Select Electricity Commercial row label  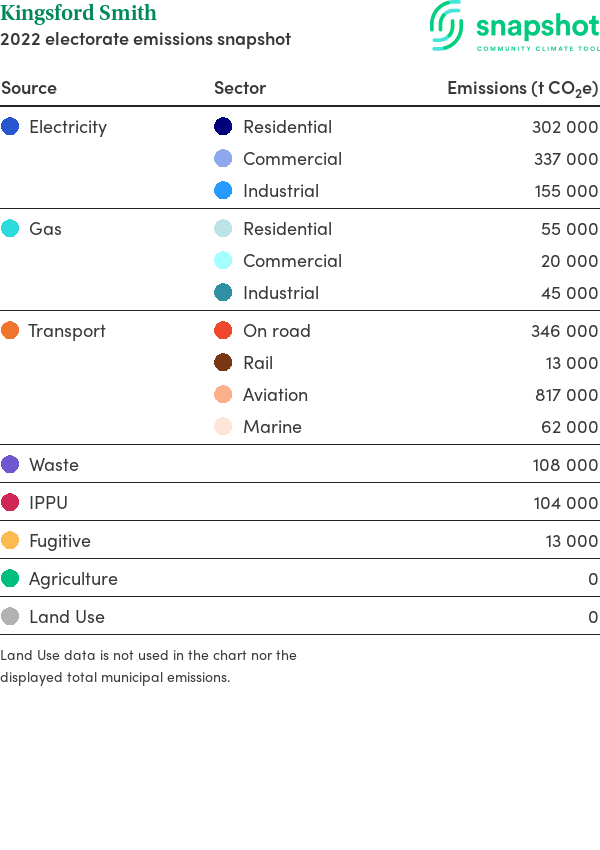[293, 159]
